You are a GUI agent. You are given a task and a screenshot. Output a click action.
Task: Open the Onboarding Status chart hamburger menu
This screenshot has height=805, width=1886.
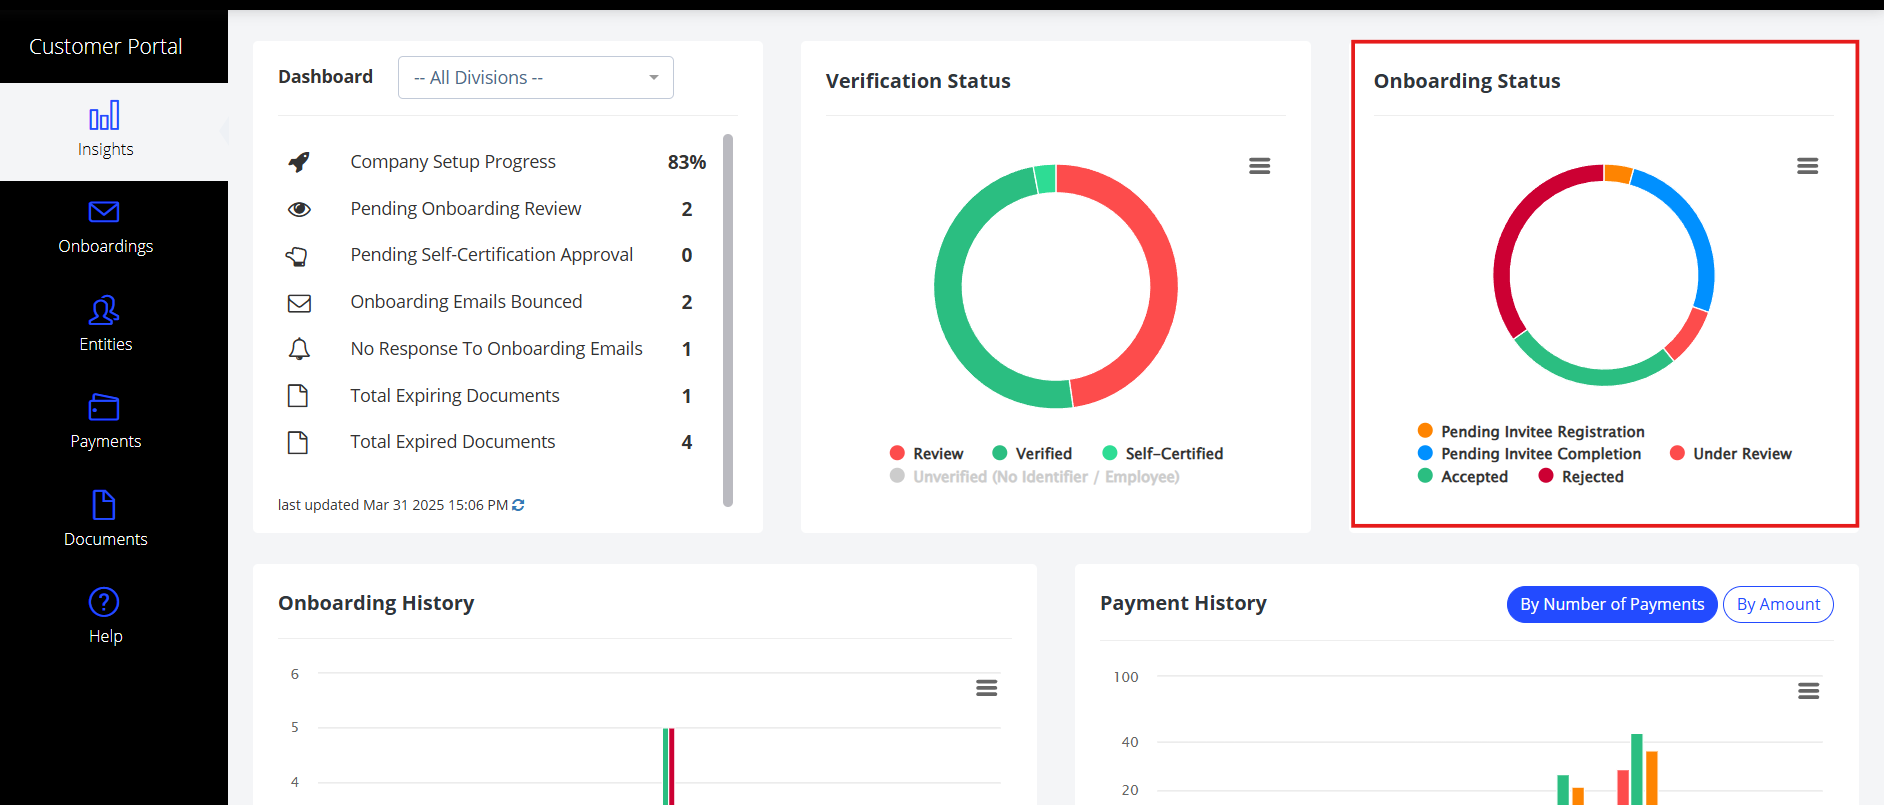pos(1808,166)
